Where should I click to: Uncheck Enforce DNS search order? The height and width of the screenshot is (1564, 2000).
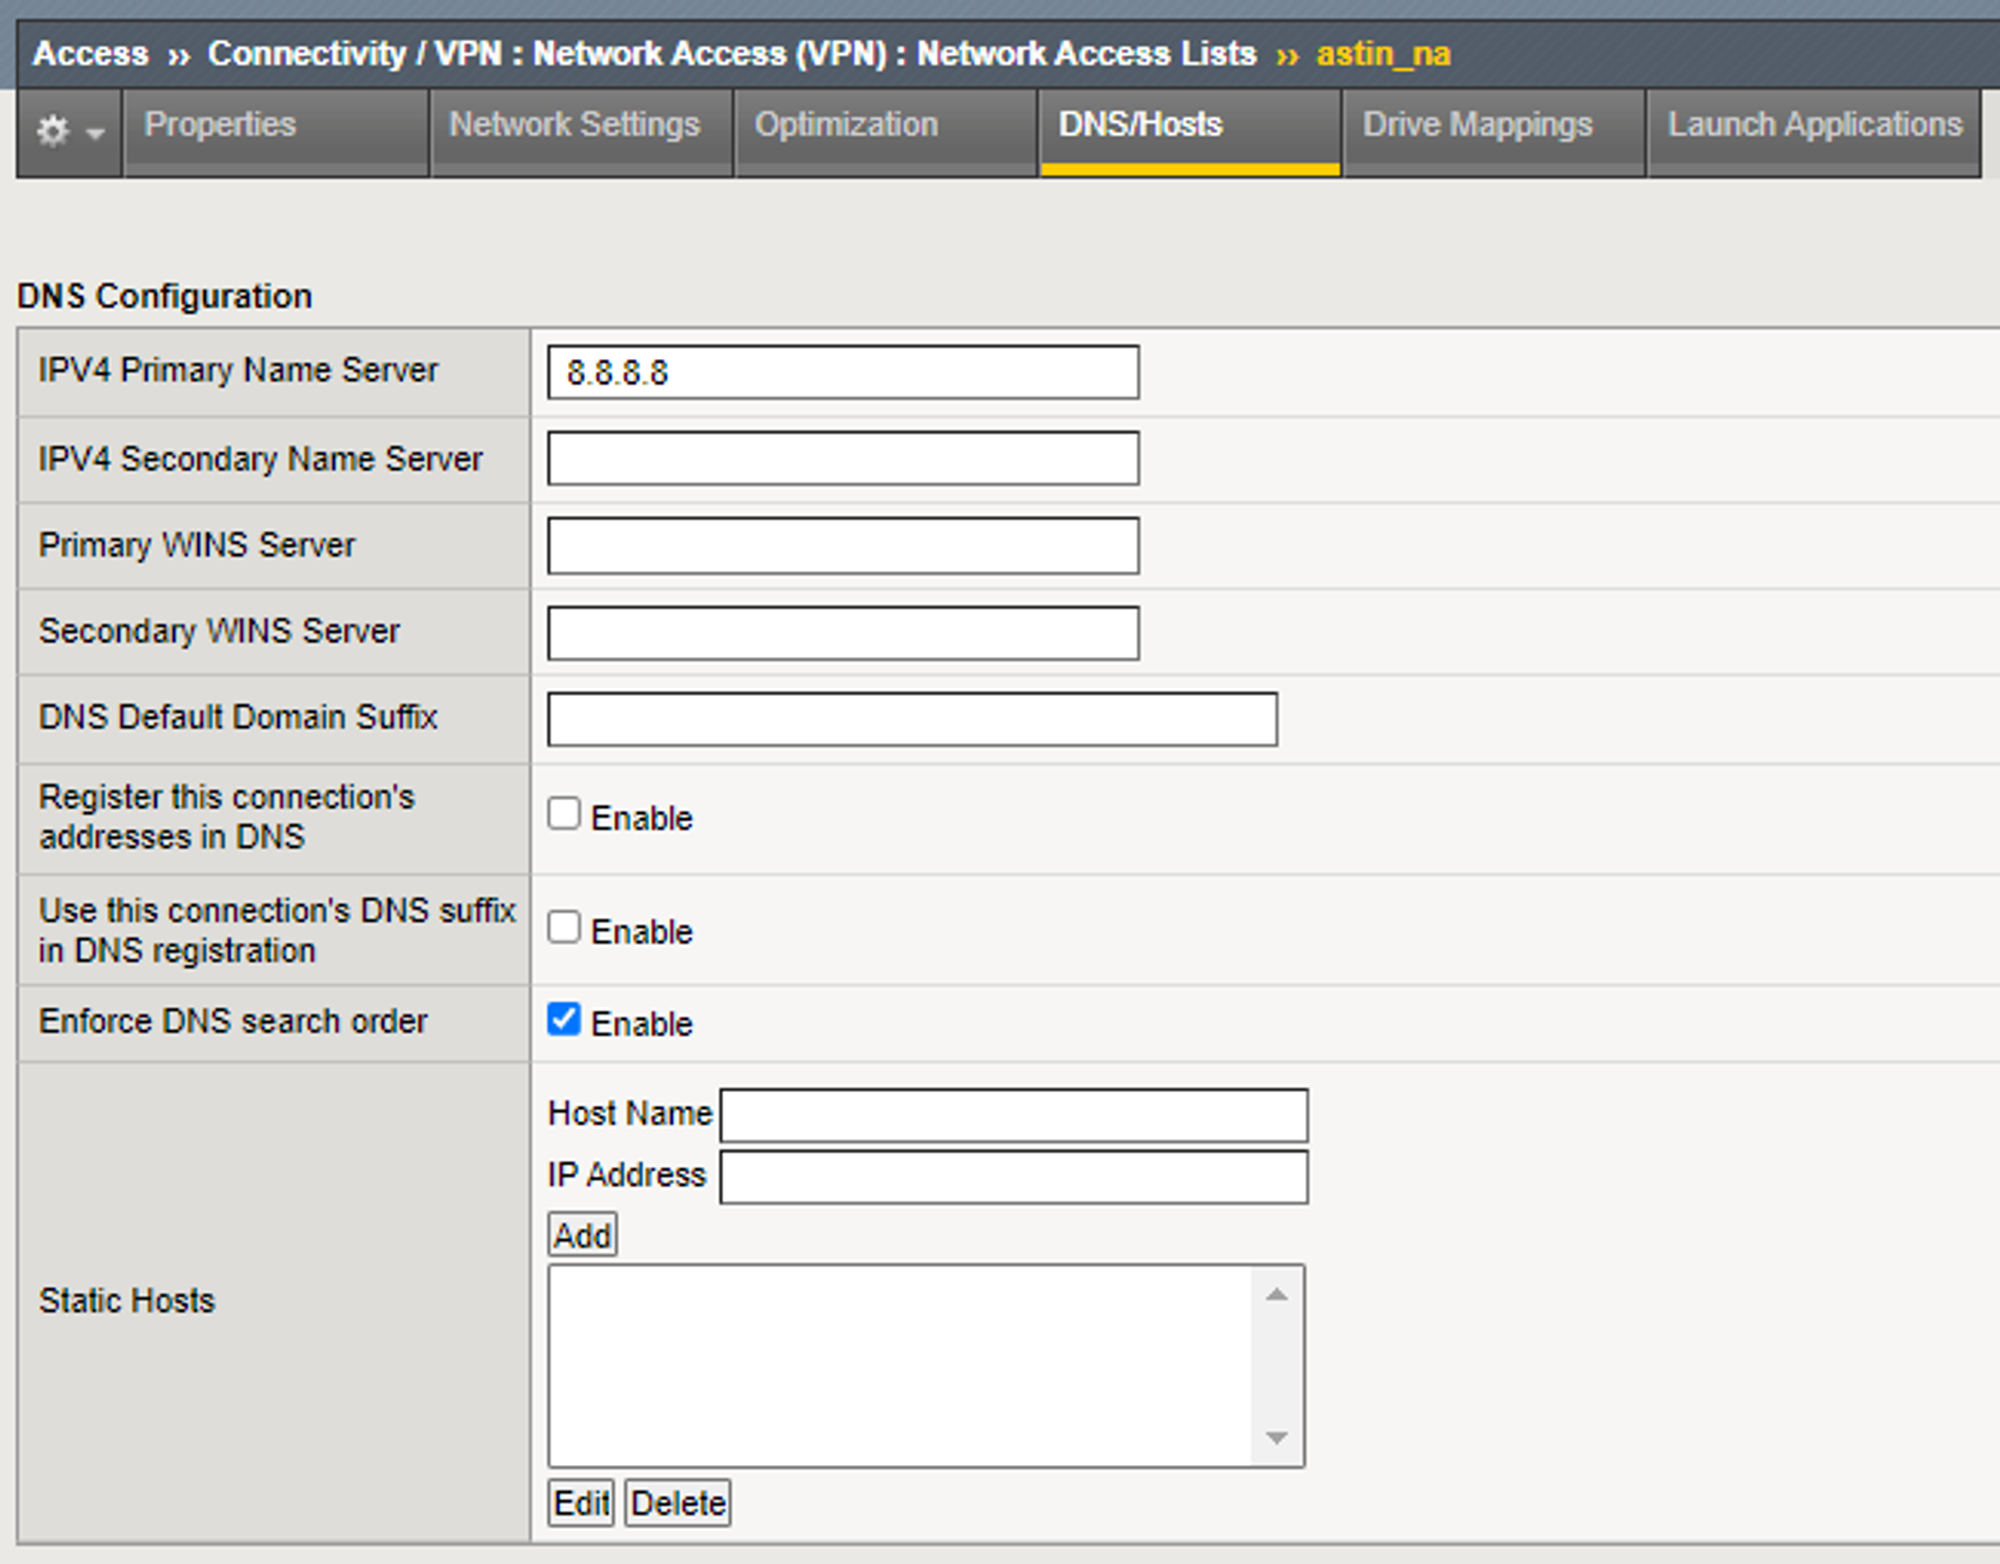pos(564,1020)
